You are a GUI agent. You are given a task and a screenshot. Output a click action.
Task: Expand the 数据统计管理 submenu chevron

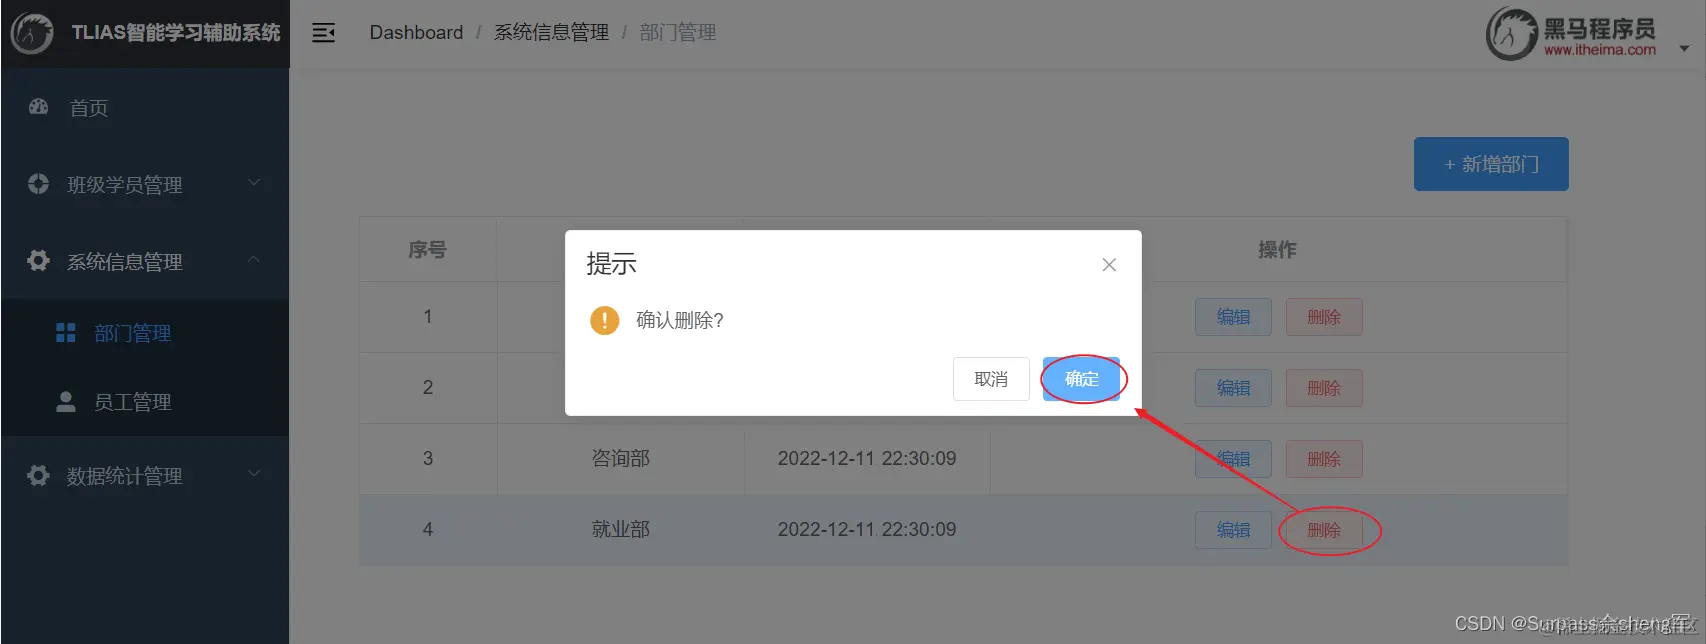(x=254, y=474)
